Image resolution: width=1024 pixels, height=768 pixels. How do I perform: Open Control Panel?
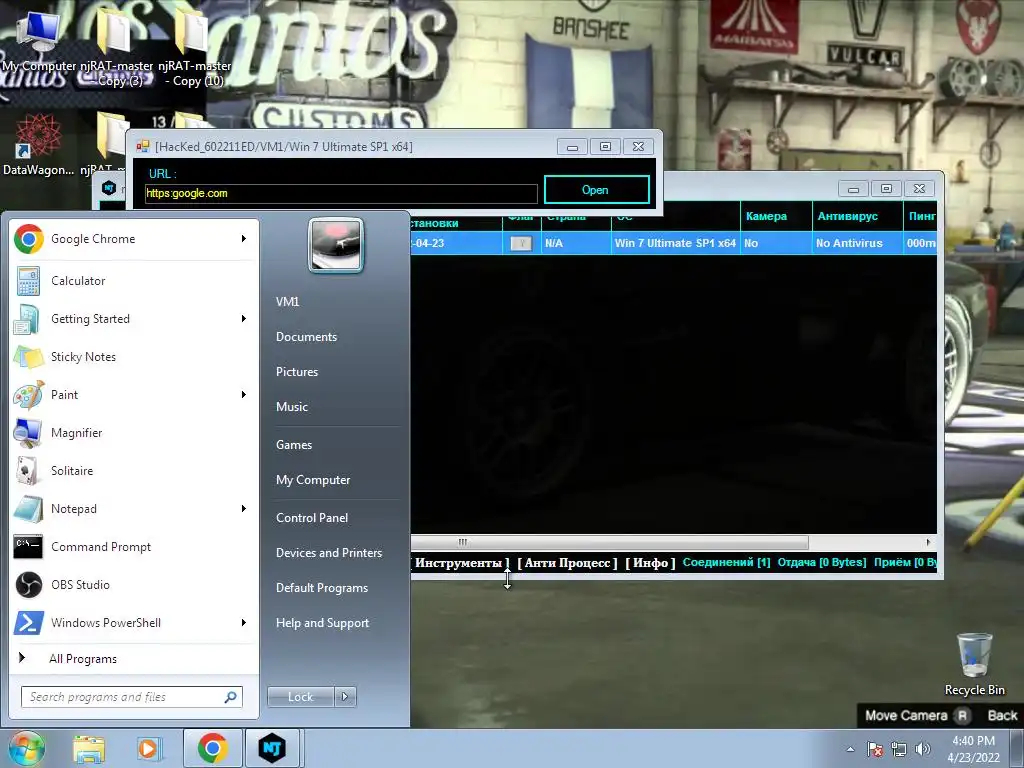(312, 518)
